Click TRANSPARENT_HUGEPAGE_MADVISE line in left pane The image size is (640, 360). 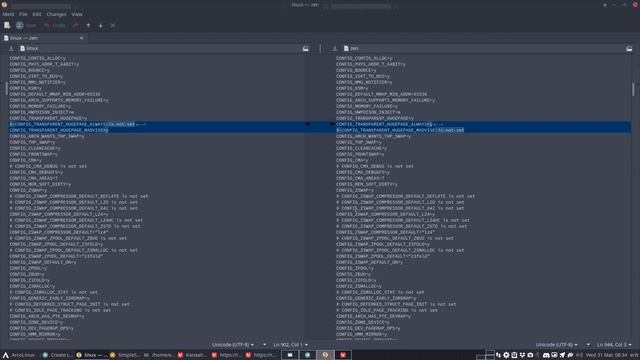coord(59,130)
